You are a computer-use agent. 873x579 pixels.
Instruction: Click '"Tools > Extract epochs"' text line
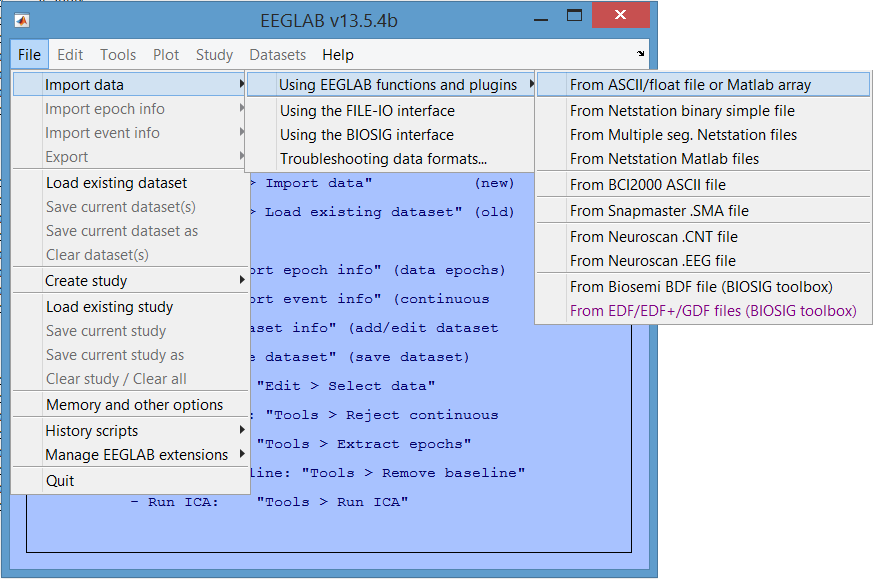coord(364,444)
